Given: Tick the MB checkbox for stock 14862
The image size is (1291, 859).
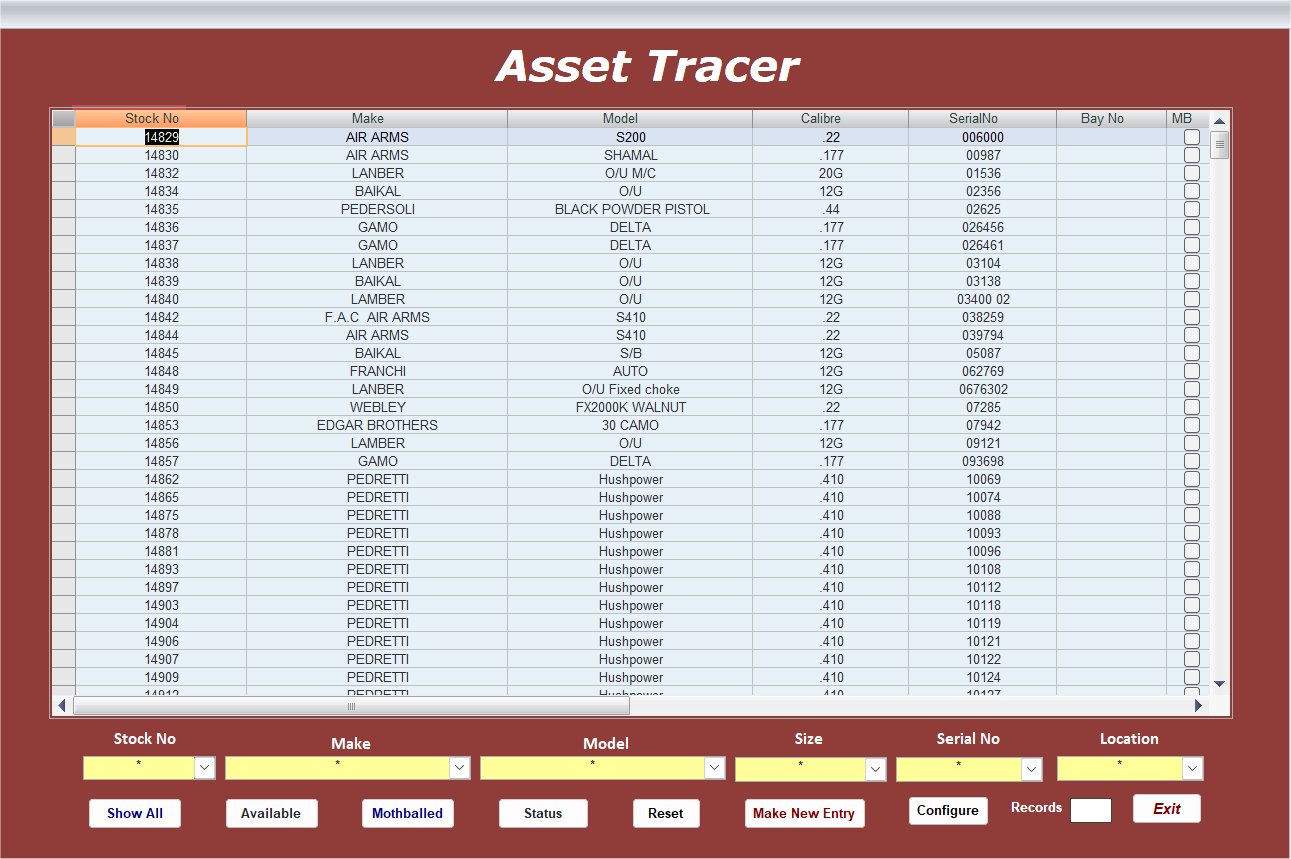Looking at the screenshot, I should [1191, 479].
